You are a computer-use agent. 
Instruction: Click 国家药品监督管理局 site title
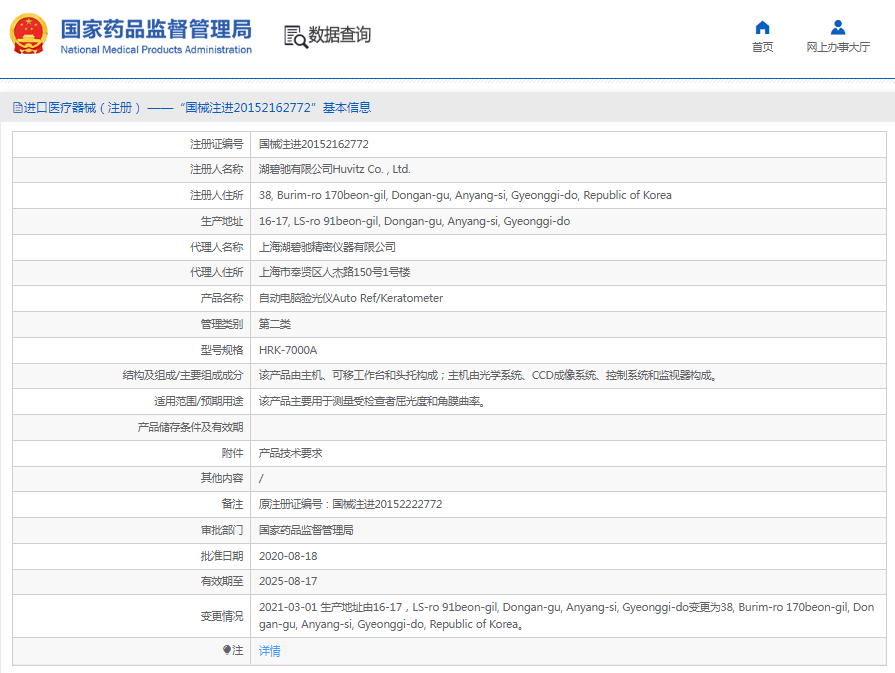pos(156,29)
